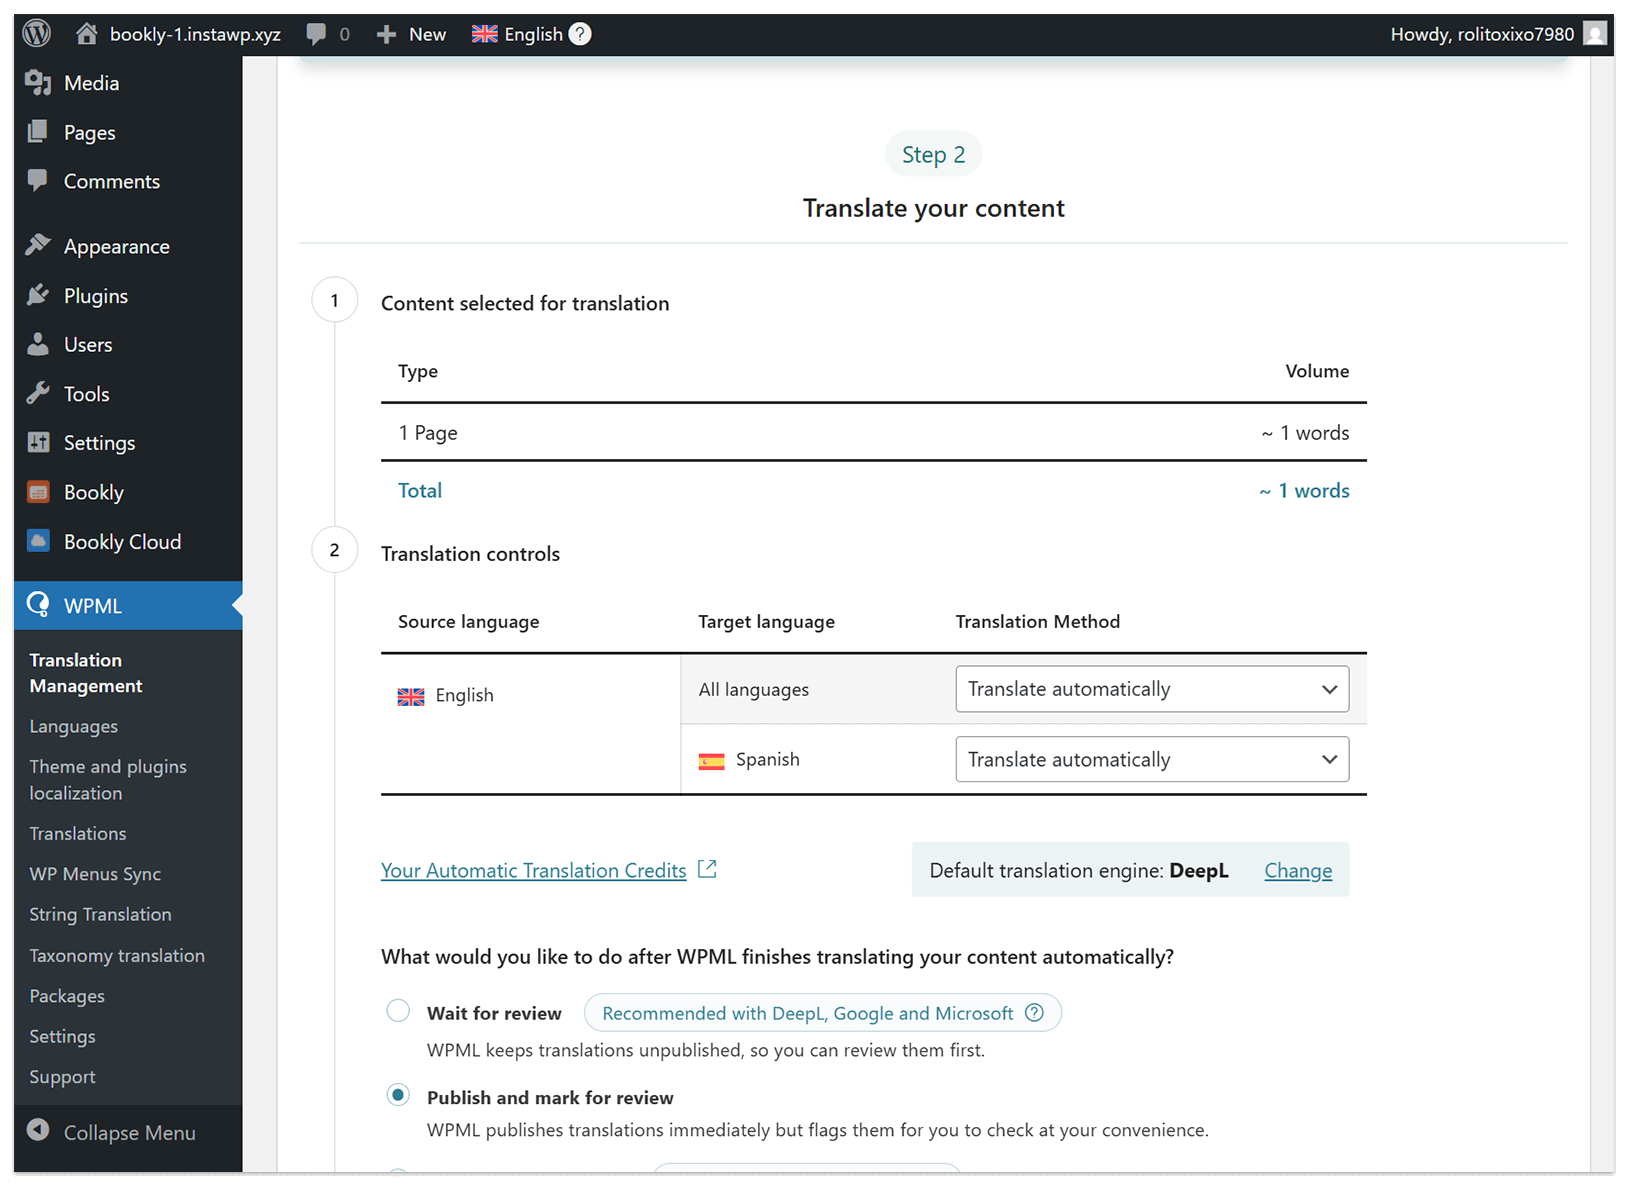The height and width of the screenshot is (1186, 1628).
Task: Click the Bookly calendar icon
Action: tap(38, 492)
